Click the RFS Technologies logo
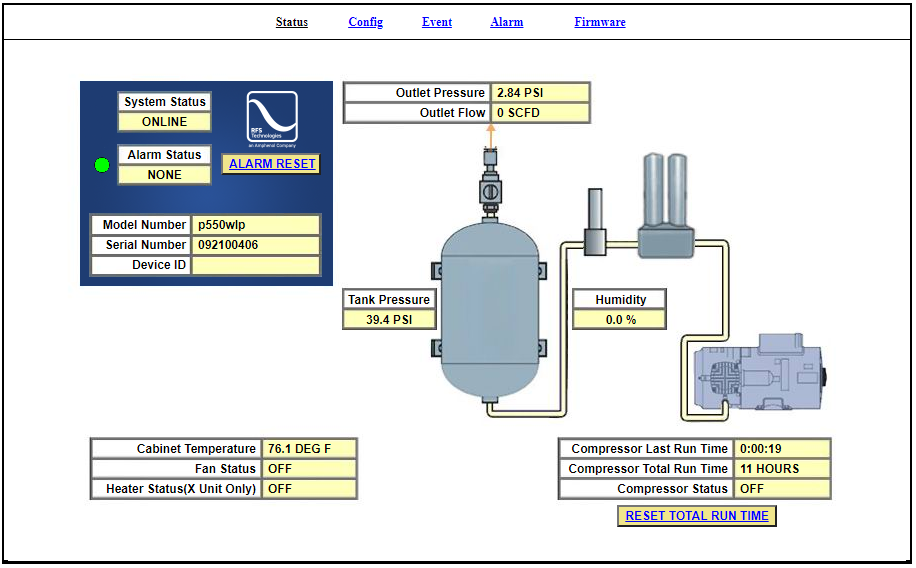Screen dimensions: 916x568 tap(272, 119)
